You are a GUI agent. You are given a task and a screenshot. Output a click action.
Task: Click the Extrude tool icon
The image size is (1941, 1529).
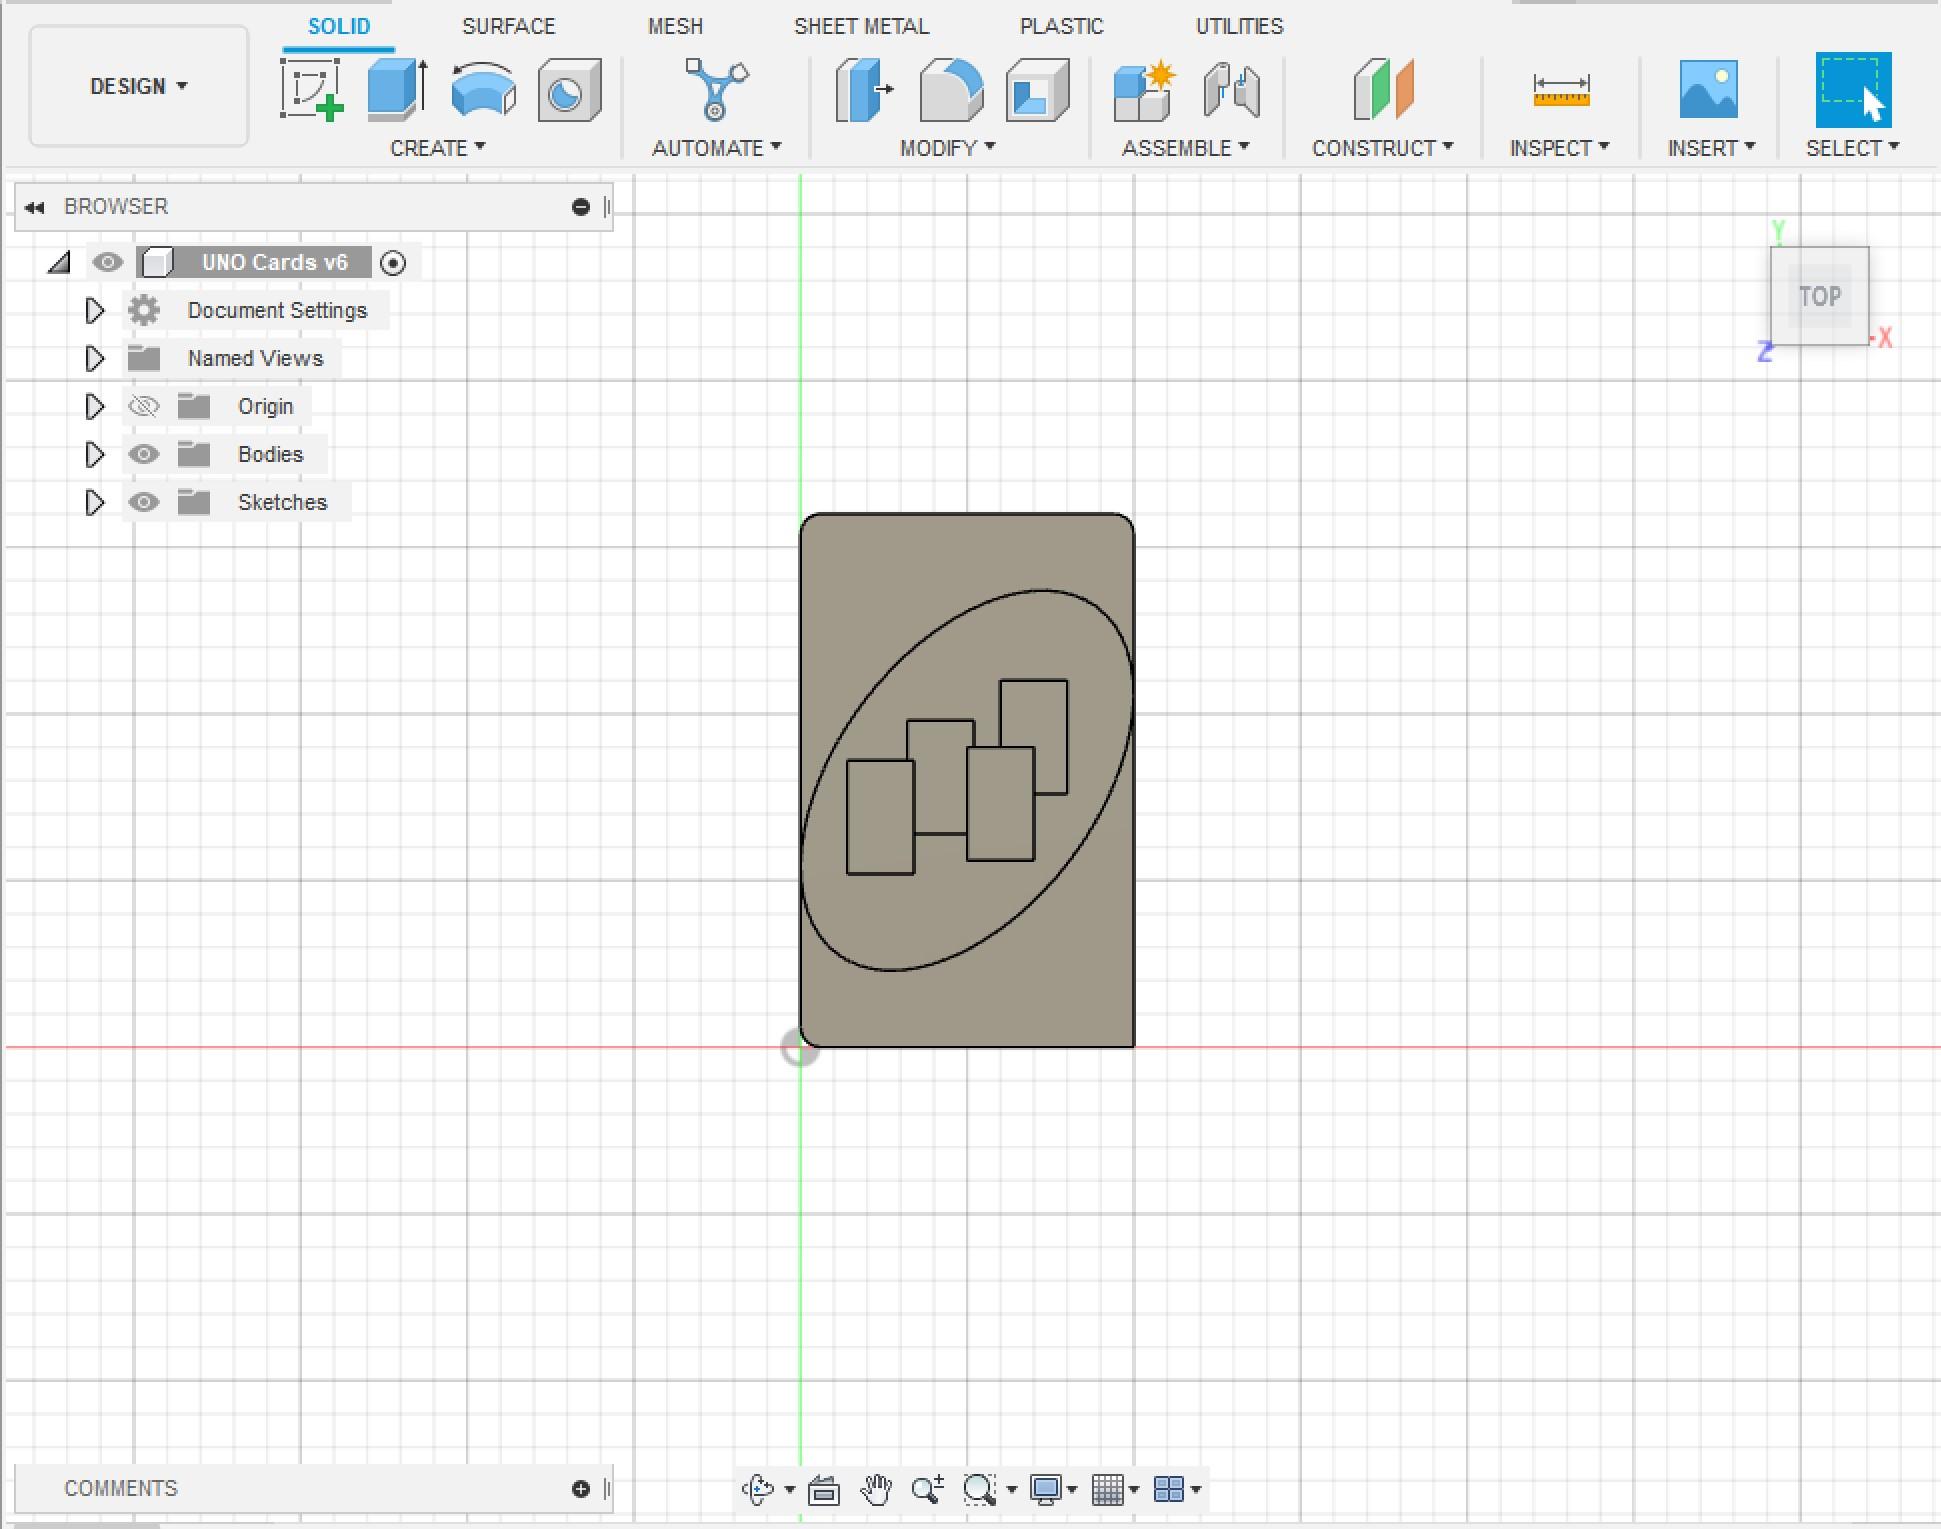[397, 90]
